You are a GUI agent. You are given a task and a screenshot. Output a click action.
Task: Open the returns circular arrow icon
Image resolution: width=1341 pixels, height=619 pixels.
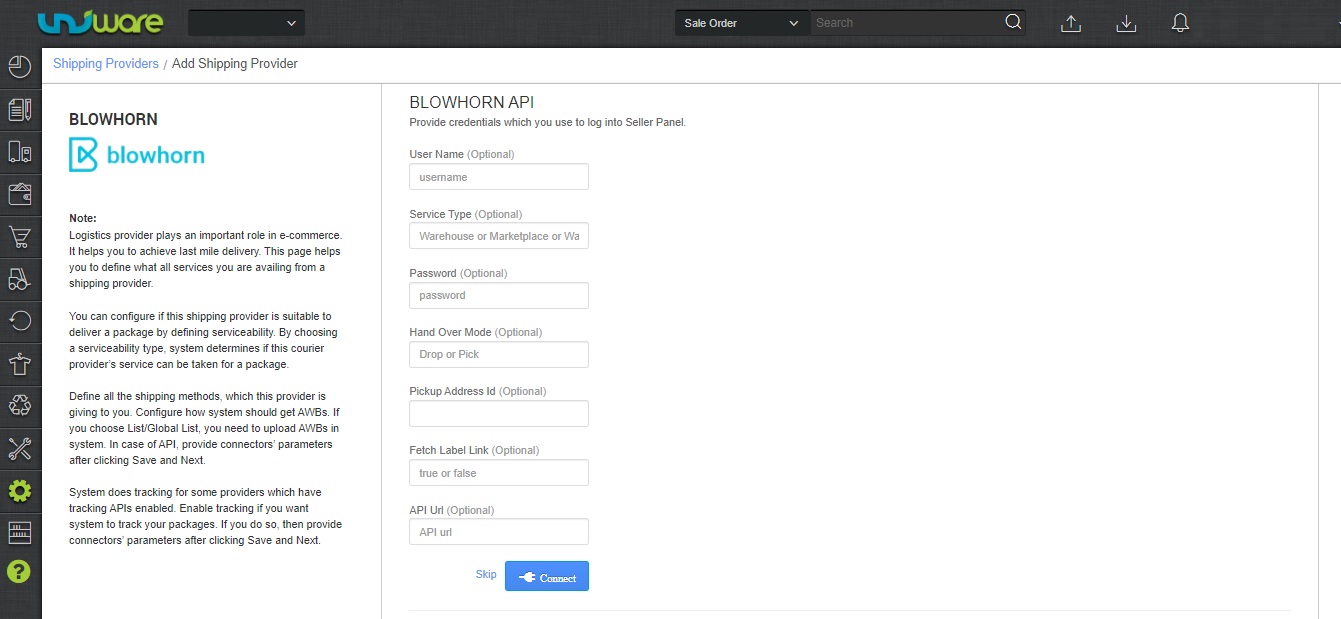(20, 321)
